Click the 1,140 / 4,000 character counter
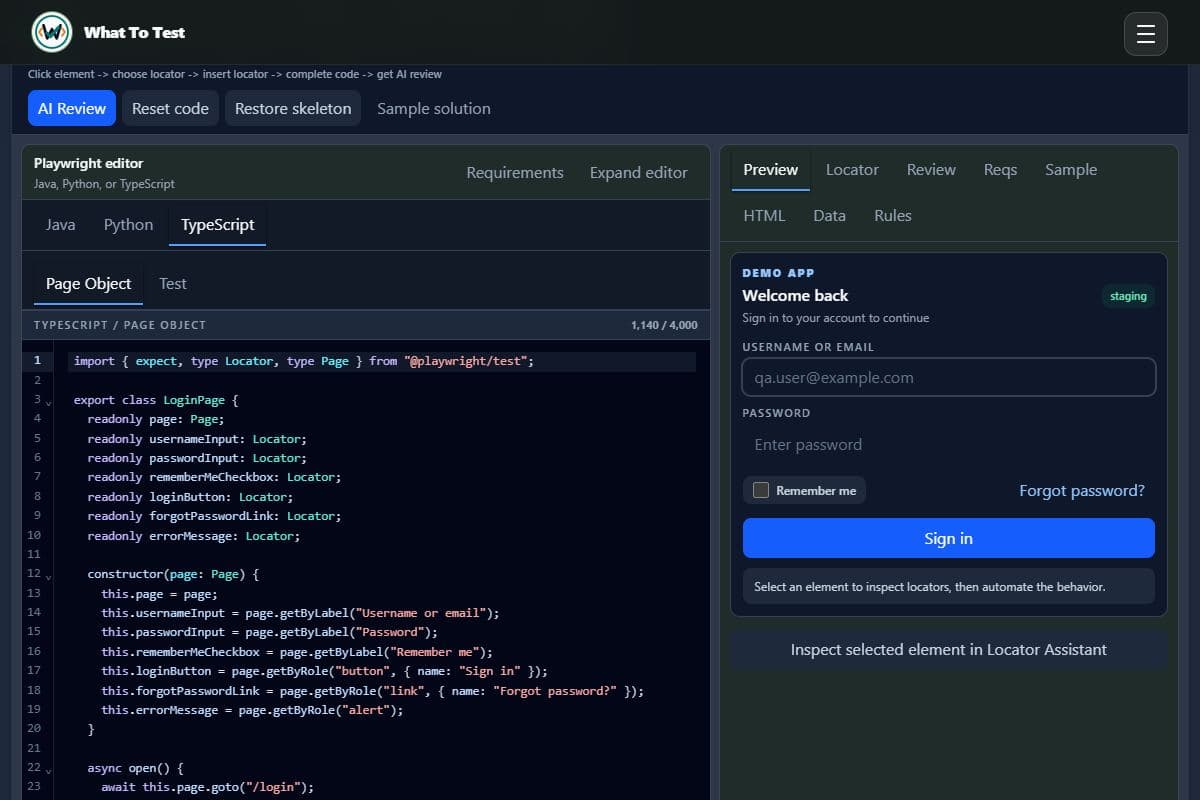The width and height of the screenshot is (1200, 800). (664, 325)
